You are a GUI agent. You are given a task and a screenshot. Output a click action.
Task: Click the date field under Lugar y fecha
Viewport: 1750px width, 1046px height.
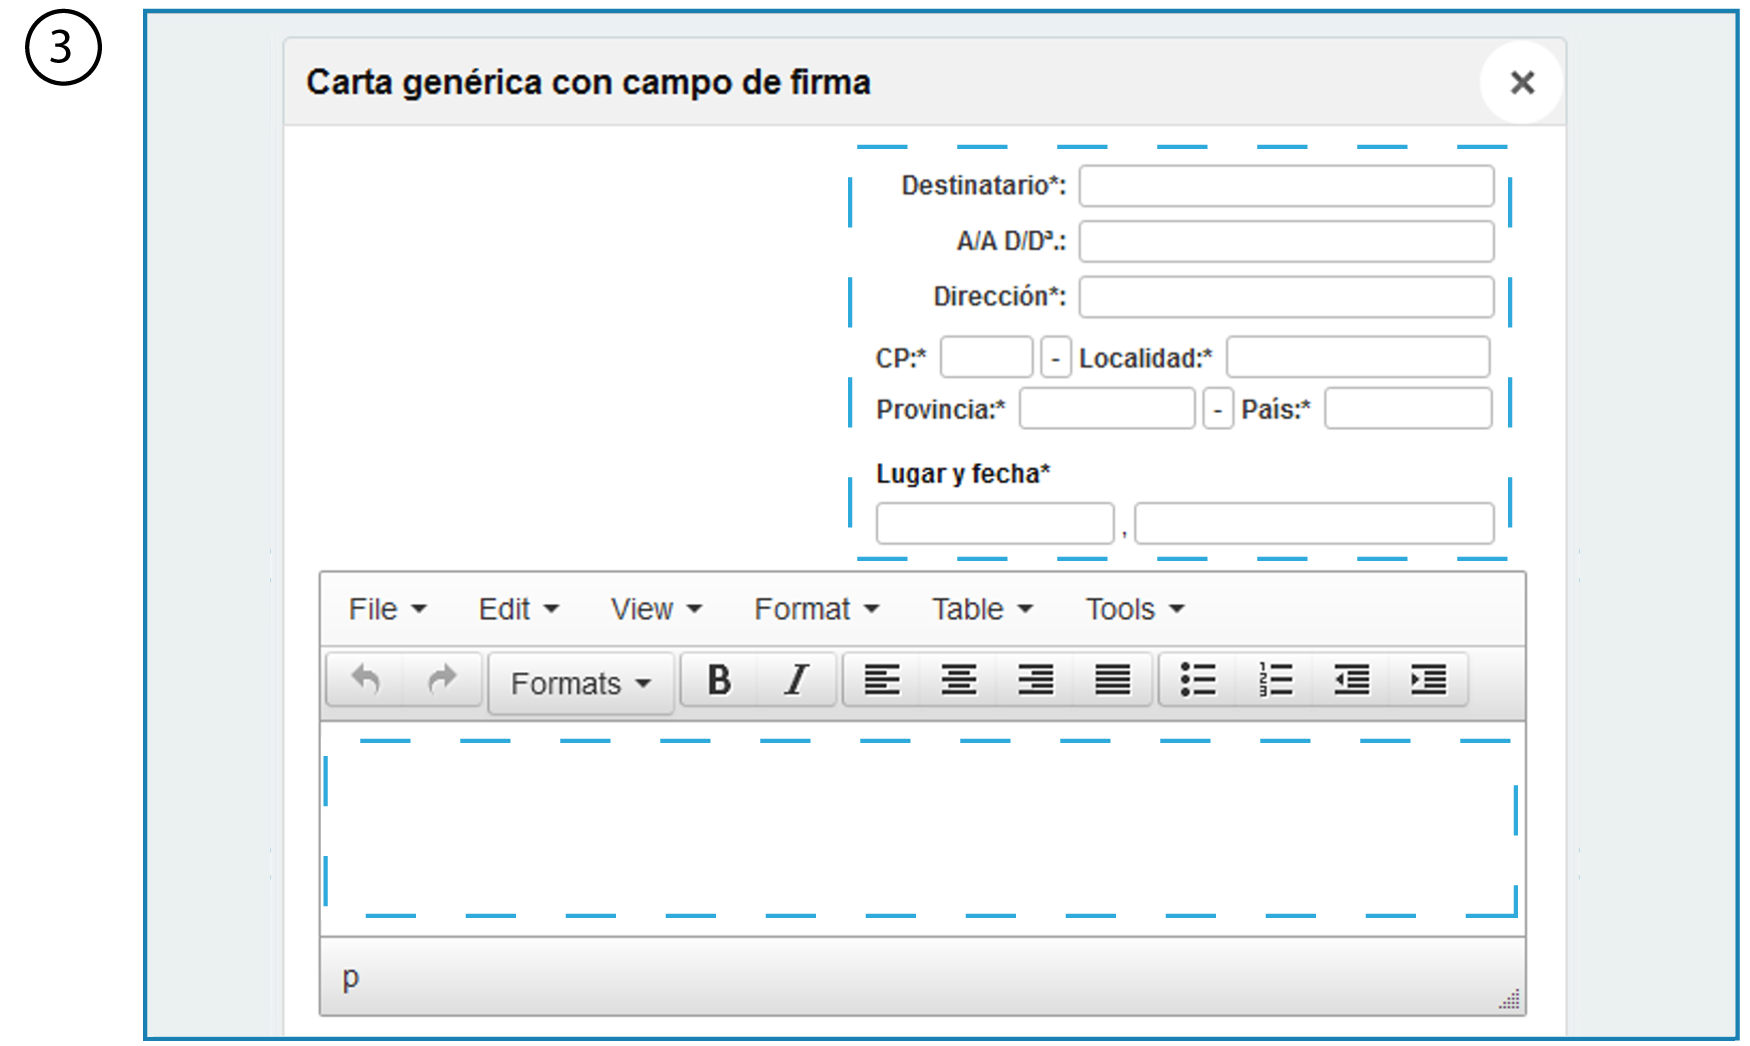tap(1314, 523)
